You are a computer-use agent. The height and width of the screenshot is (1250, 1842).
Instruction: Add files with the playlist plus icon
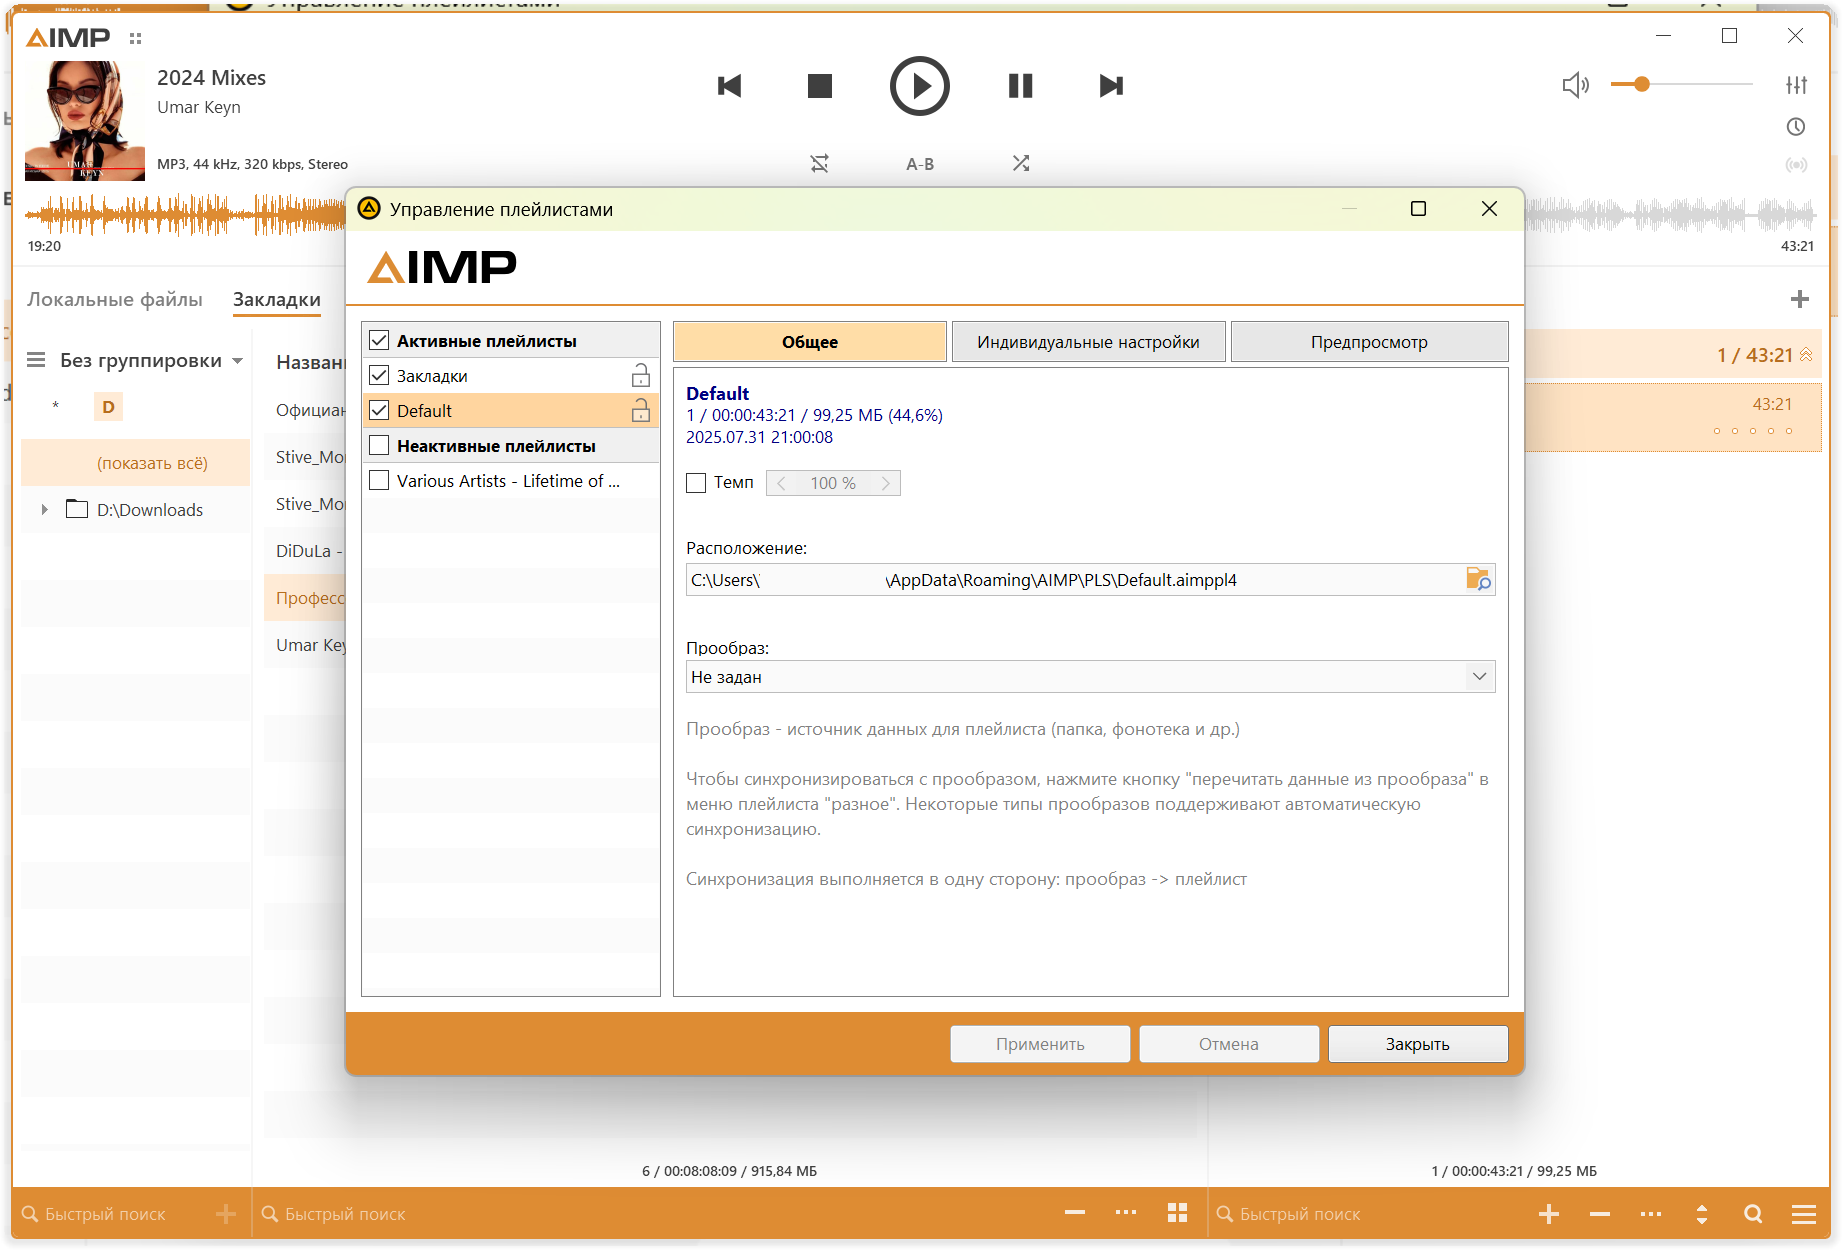tap(1549, 1214)
